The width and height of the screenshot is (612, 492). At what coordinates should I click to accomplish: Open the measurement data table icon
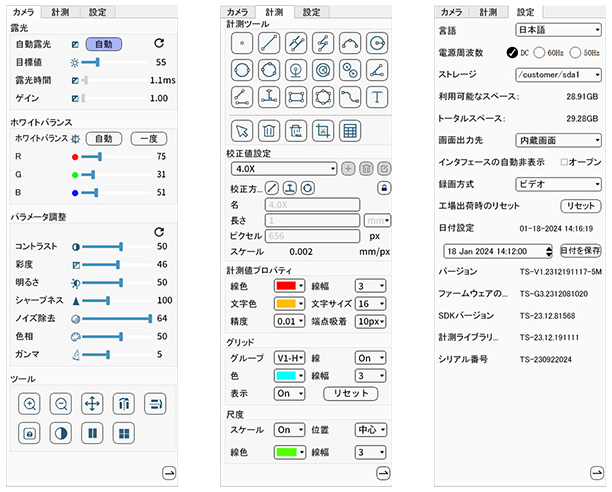point(350,130)
